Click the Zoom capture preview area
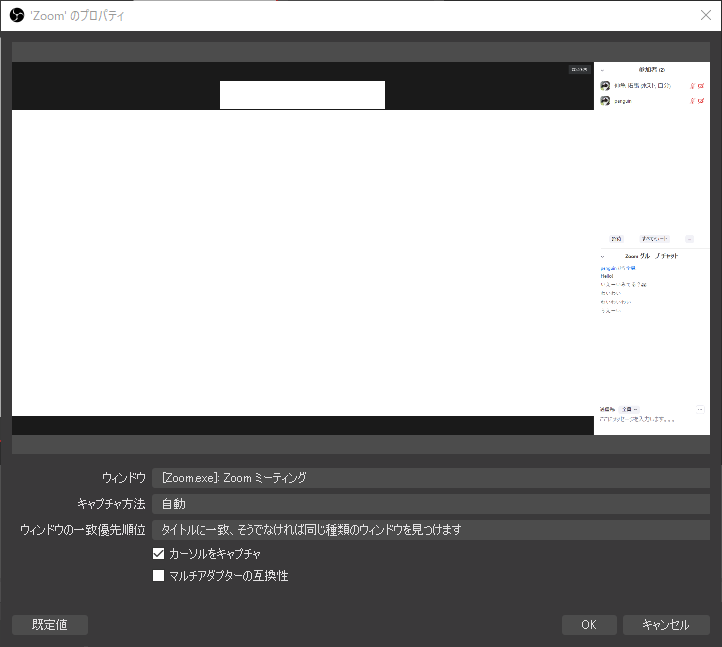This screenshot has width=722, height=647. [361, 249]
